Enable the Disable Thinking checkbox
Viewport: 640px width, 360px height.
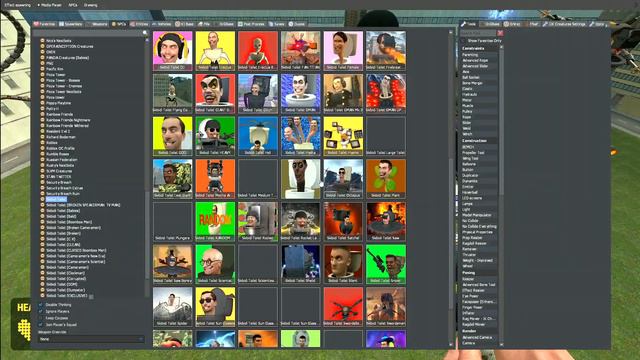(40, 305)
